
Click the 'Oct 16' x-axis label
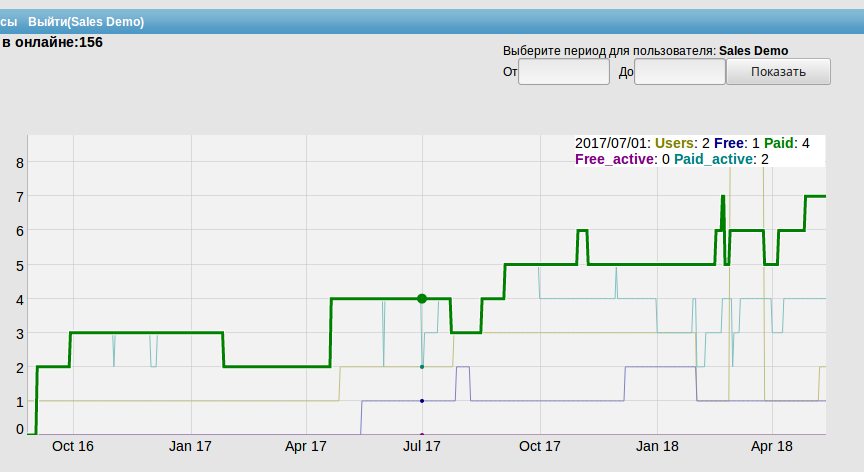point(73,447)
